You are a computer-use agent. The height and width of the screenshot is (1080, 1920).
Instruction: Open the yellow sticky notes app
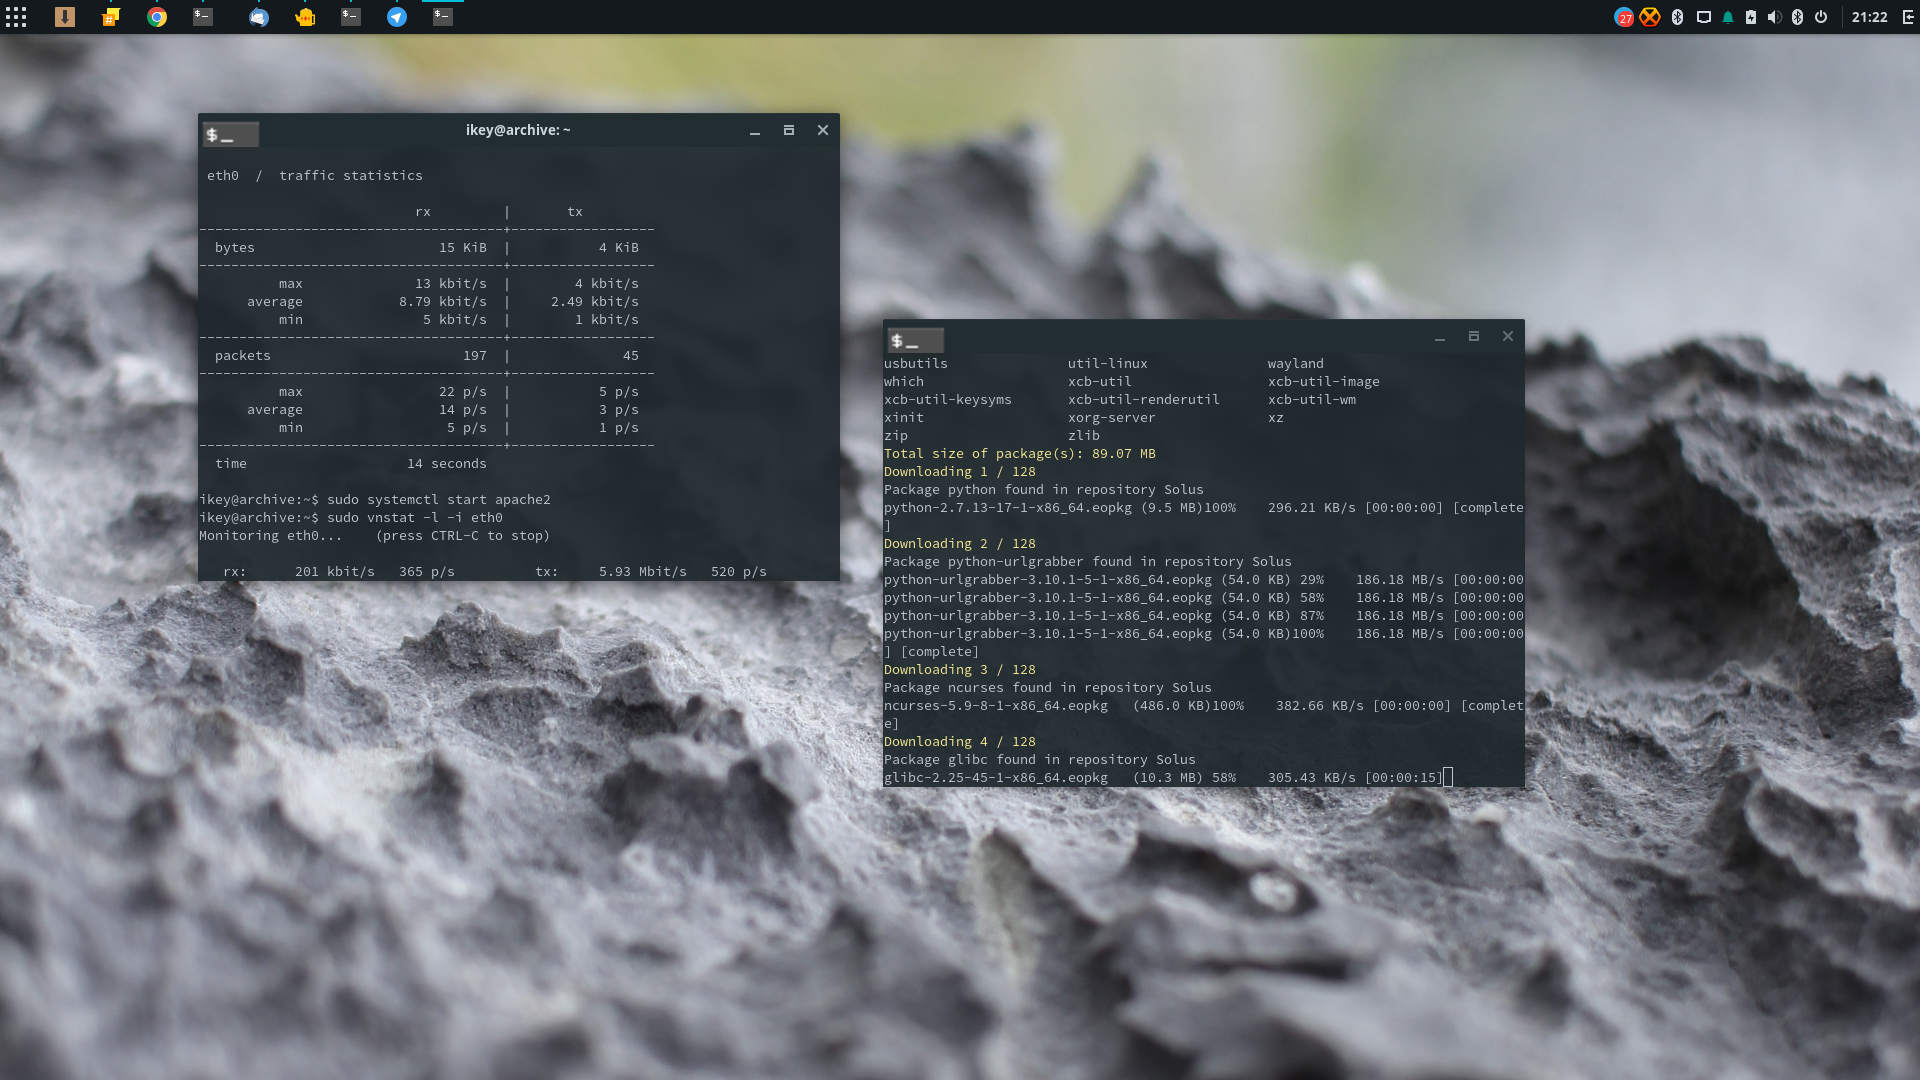pos(111,17)
